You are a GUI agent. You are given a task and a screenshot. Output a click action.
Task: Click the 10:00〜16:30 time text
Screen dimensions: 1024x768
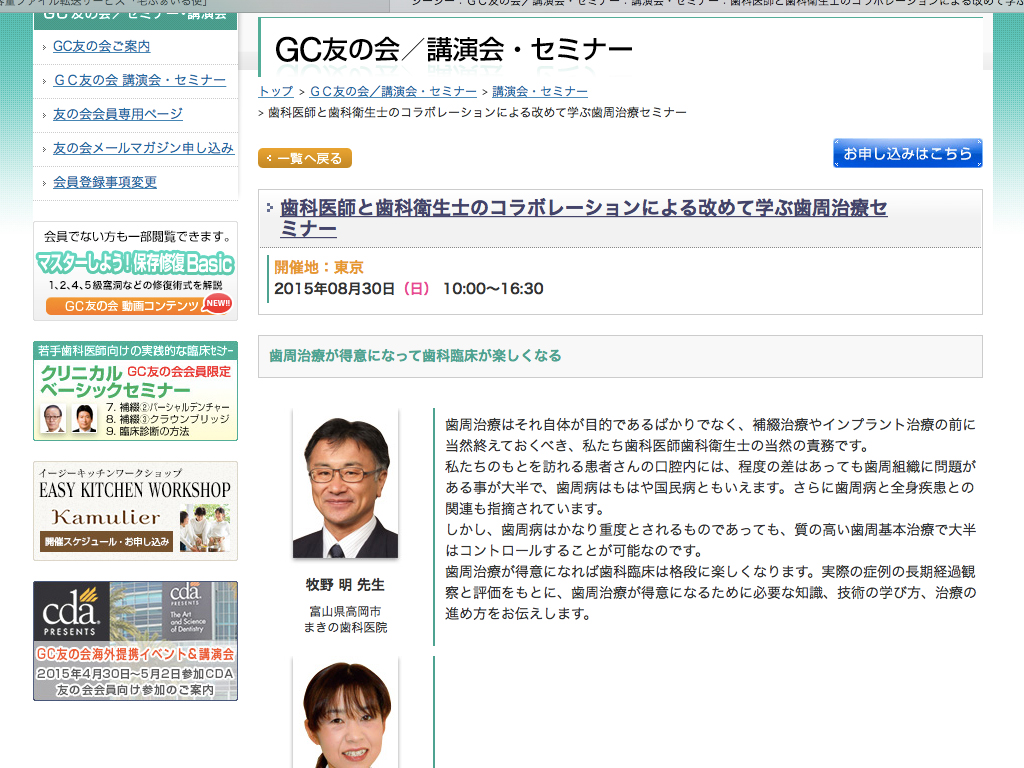coord(493,289)
